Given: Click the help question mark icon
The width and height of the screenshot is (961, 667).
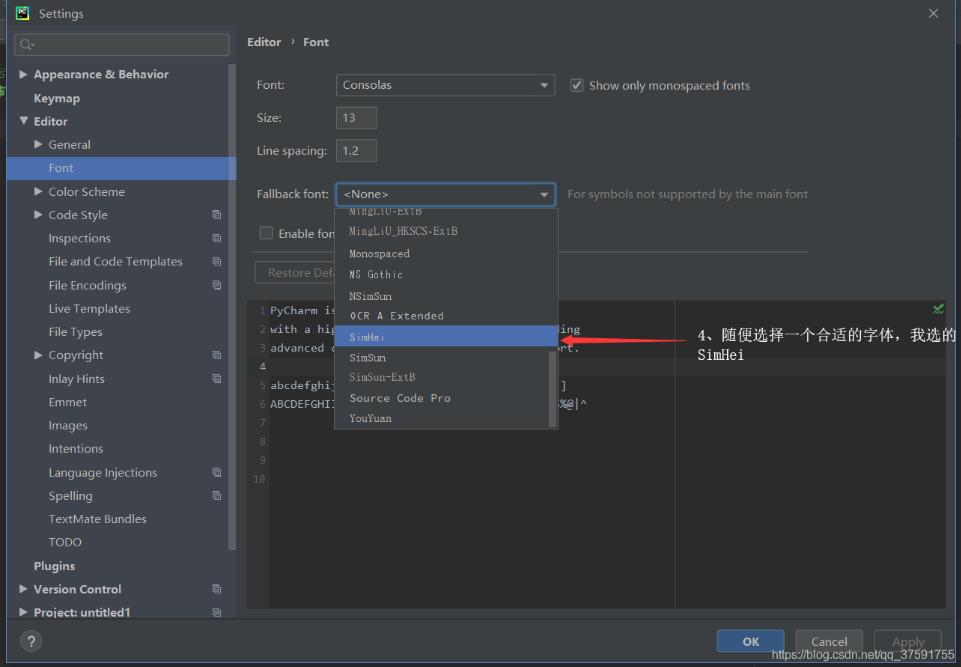Looking at the screenshot, I should [32, 641].
